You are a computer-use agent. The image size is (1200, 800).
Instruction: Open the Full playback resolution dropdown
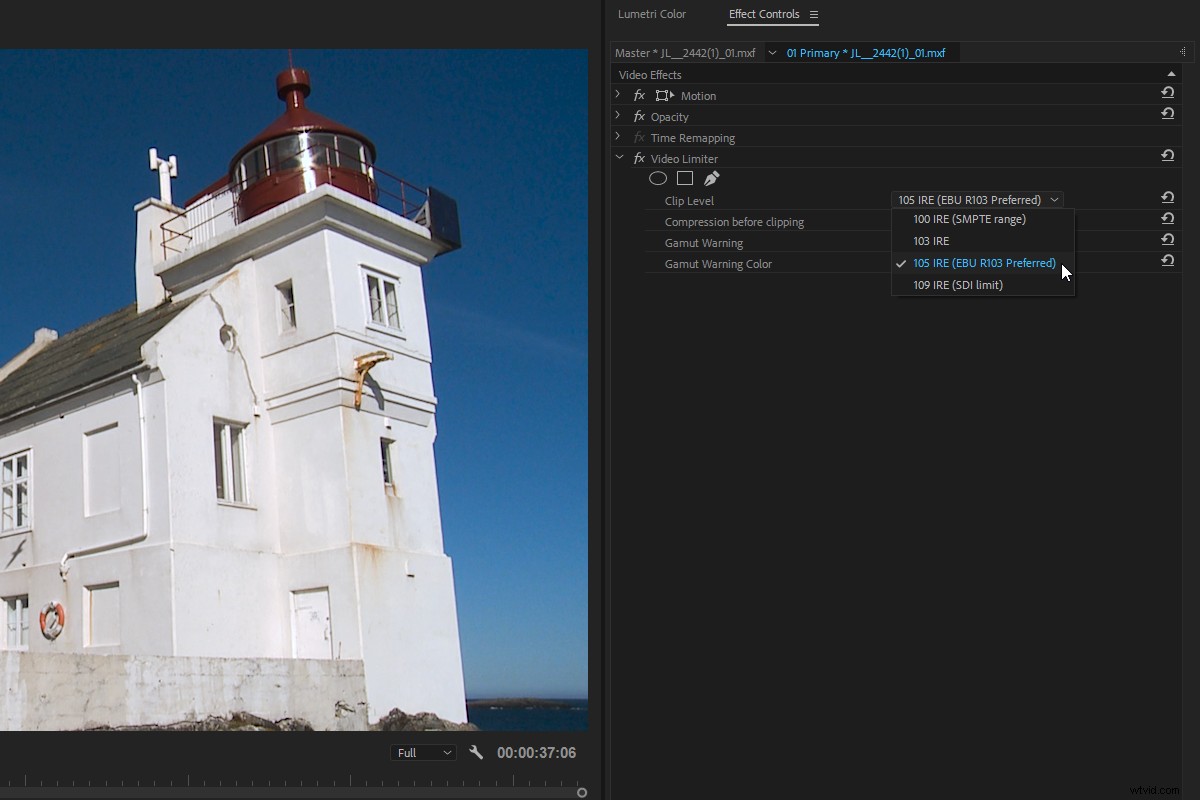tap(423, 752)
